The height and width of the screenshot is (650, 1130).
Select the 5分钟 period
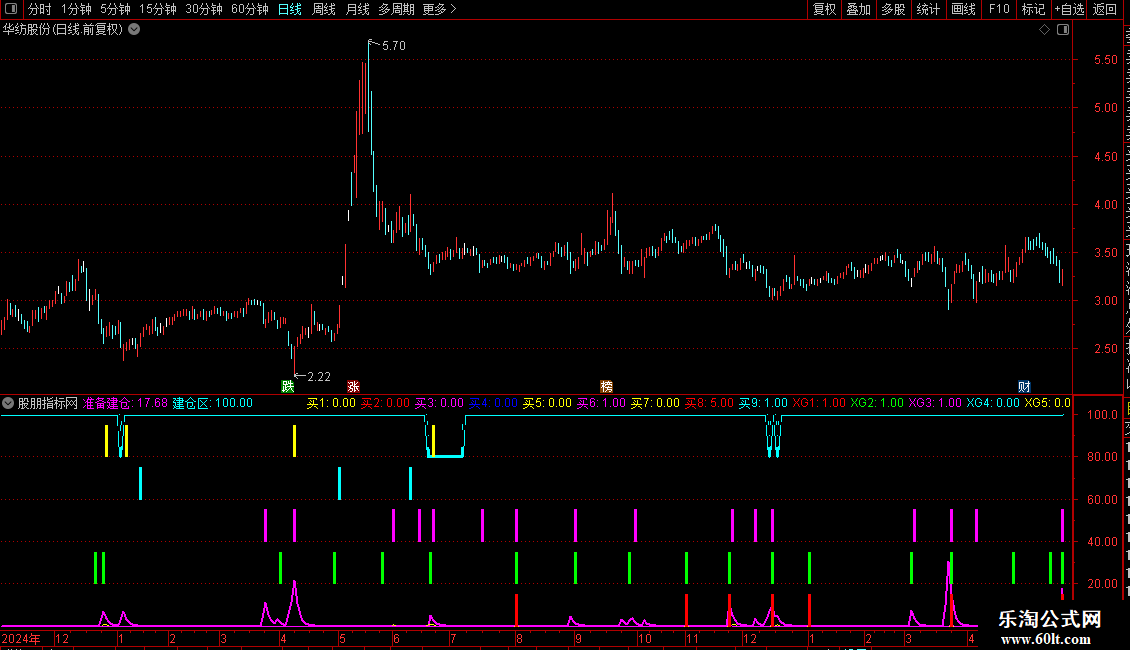pos(115,9)
